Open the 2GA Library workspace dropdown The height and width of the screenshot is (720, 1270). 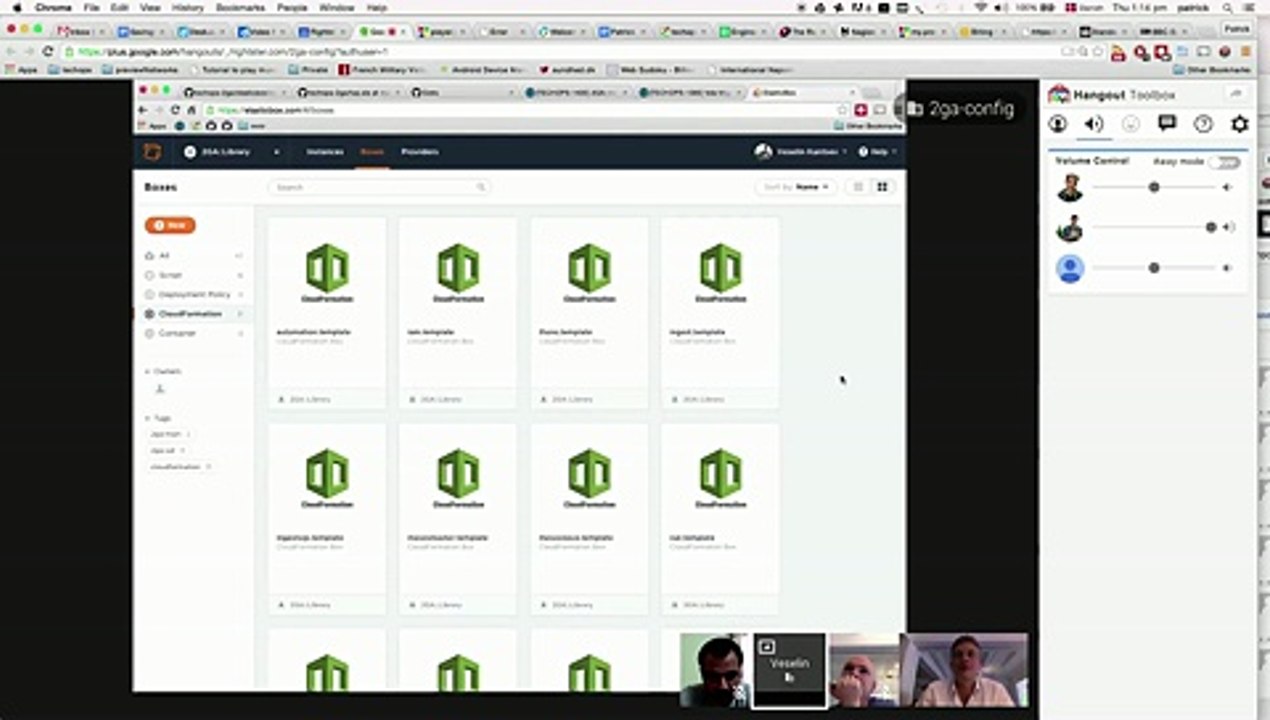pyautogui.click(x=232, y=152)
